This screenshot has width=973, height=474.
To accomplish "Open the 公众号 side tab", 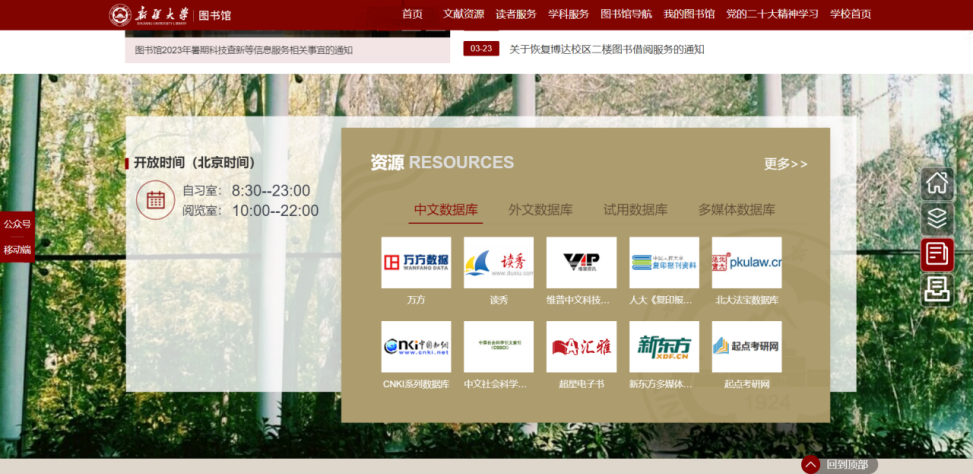I will (17, 224).
